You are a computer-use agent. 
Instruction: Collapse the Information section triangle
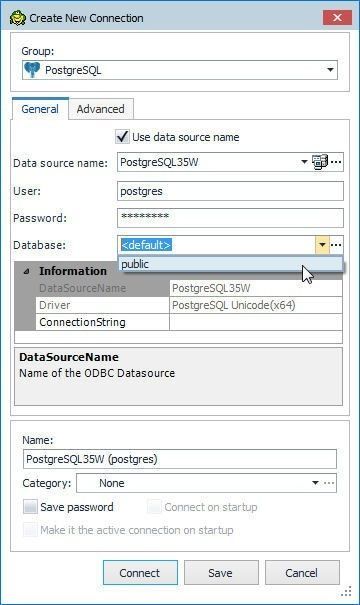[x=26, y=271]
